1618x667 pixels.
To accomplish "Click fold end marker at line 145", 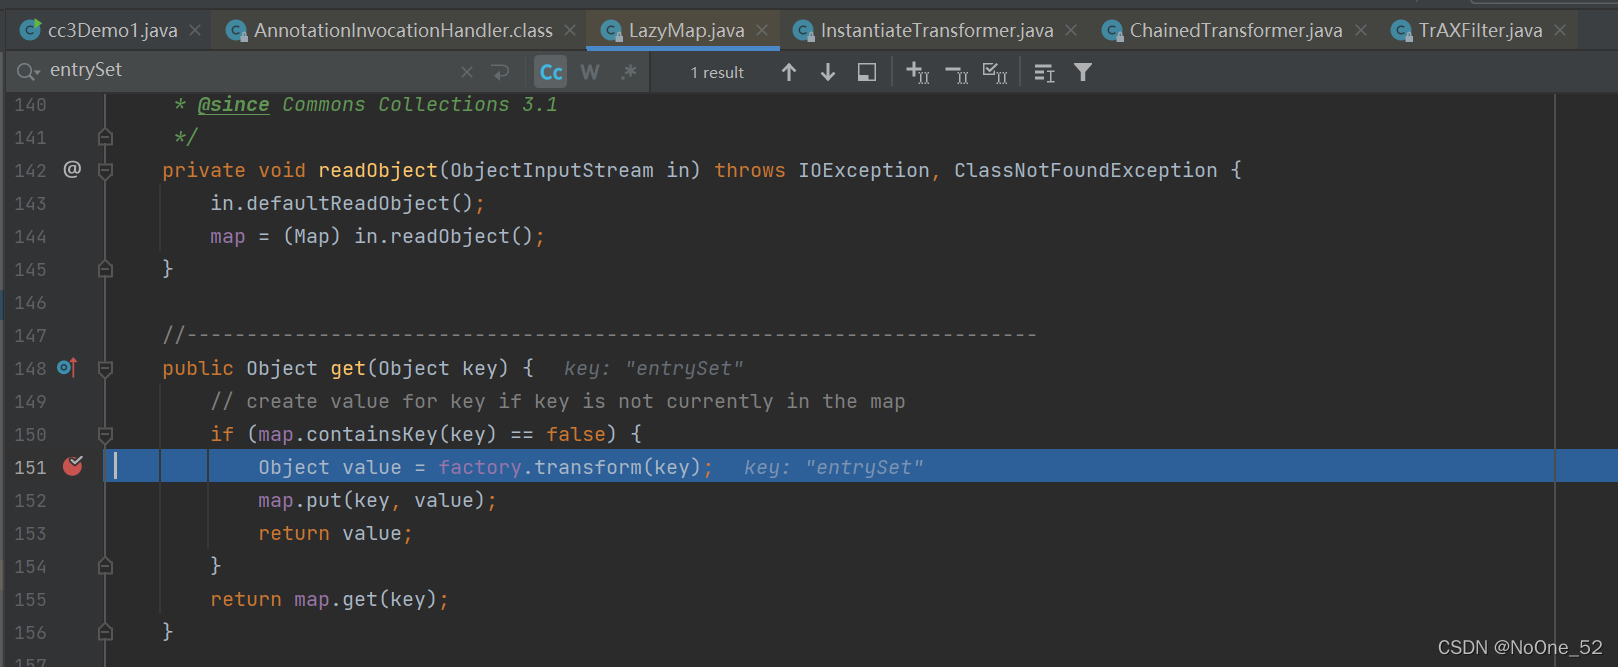I will [105, 269].
